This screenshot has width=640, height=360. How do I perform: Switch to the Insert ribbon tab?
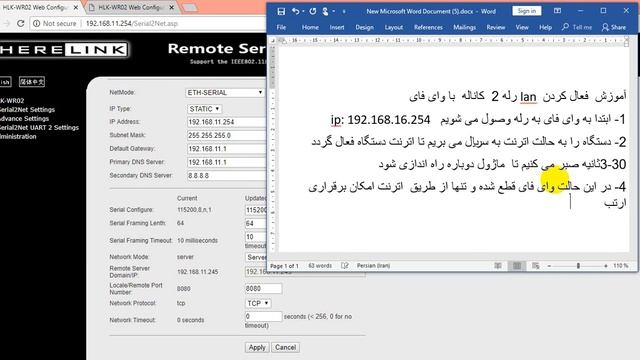point(337,27)
